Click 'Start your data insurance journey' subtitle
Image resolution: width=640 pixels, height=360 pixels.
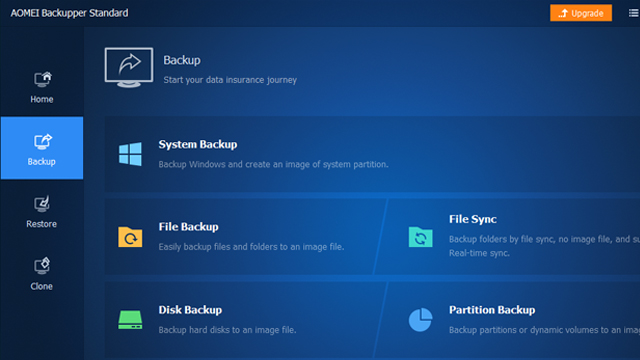coord(230,80)
